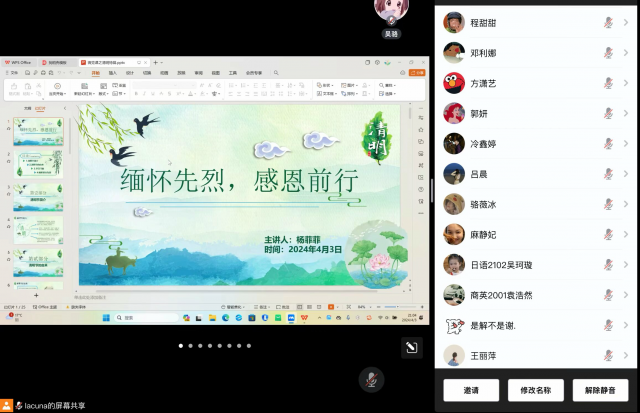Select the first page indicator dot
Image resolution: width=640 pixels, height=413 pixels.
pyautogui.click(x=181, y=345)
